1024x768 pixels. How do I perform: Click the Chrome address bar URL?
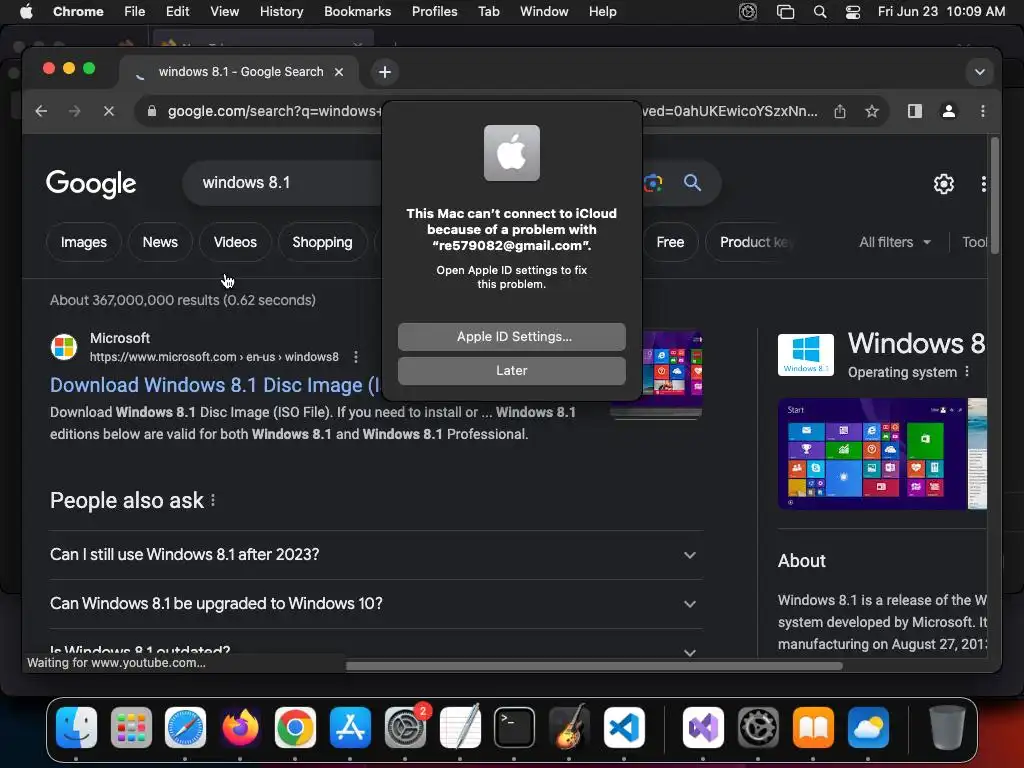click(x=274, y=111)
